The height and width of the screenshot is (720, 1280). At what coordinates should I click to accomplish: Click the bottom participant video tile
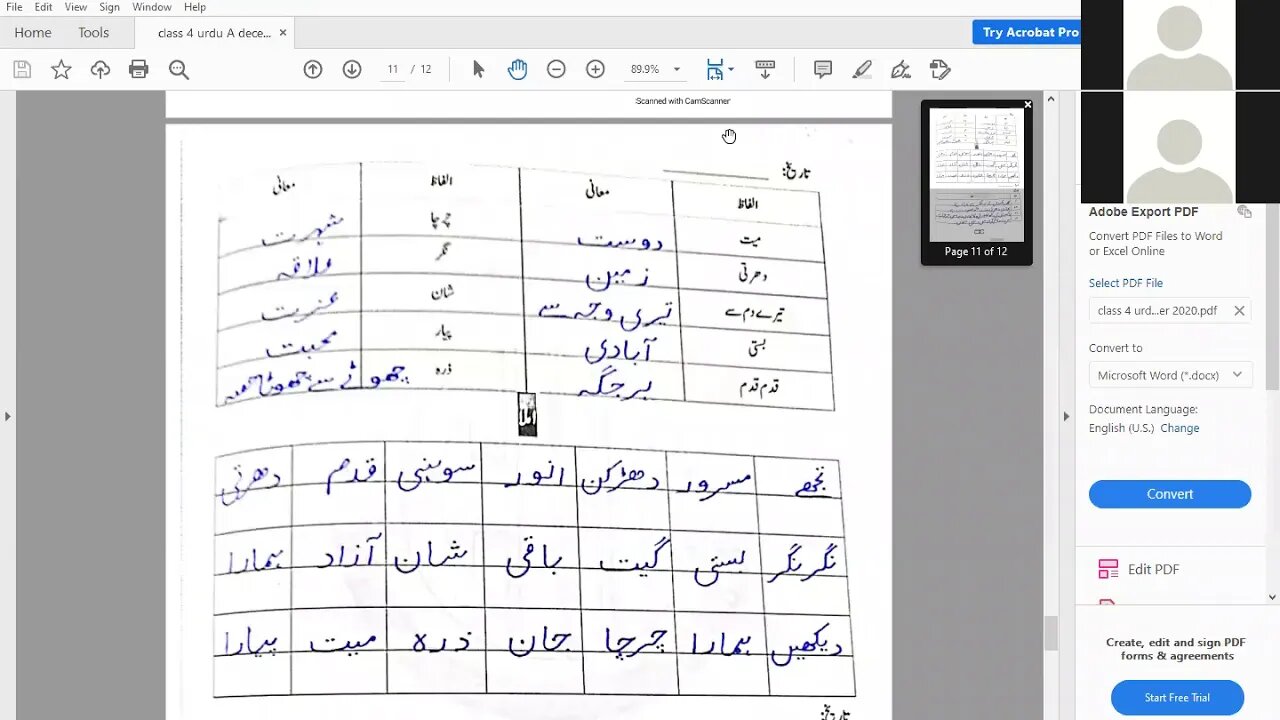click(1180, 148)
